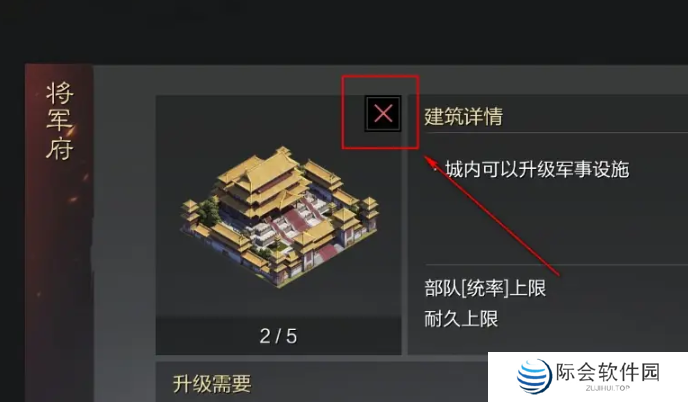
Task: Click the divider line under 建筑详情
Action: [x=556, y=132]
